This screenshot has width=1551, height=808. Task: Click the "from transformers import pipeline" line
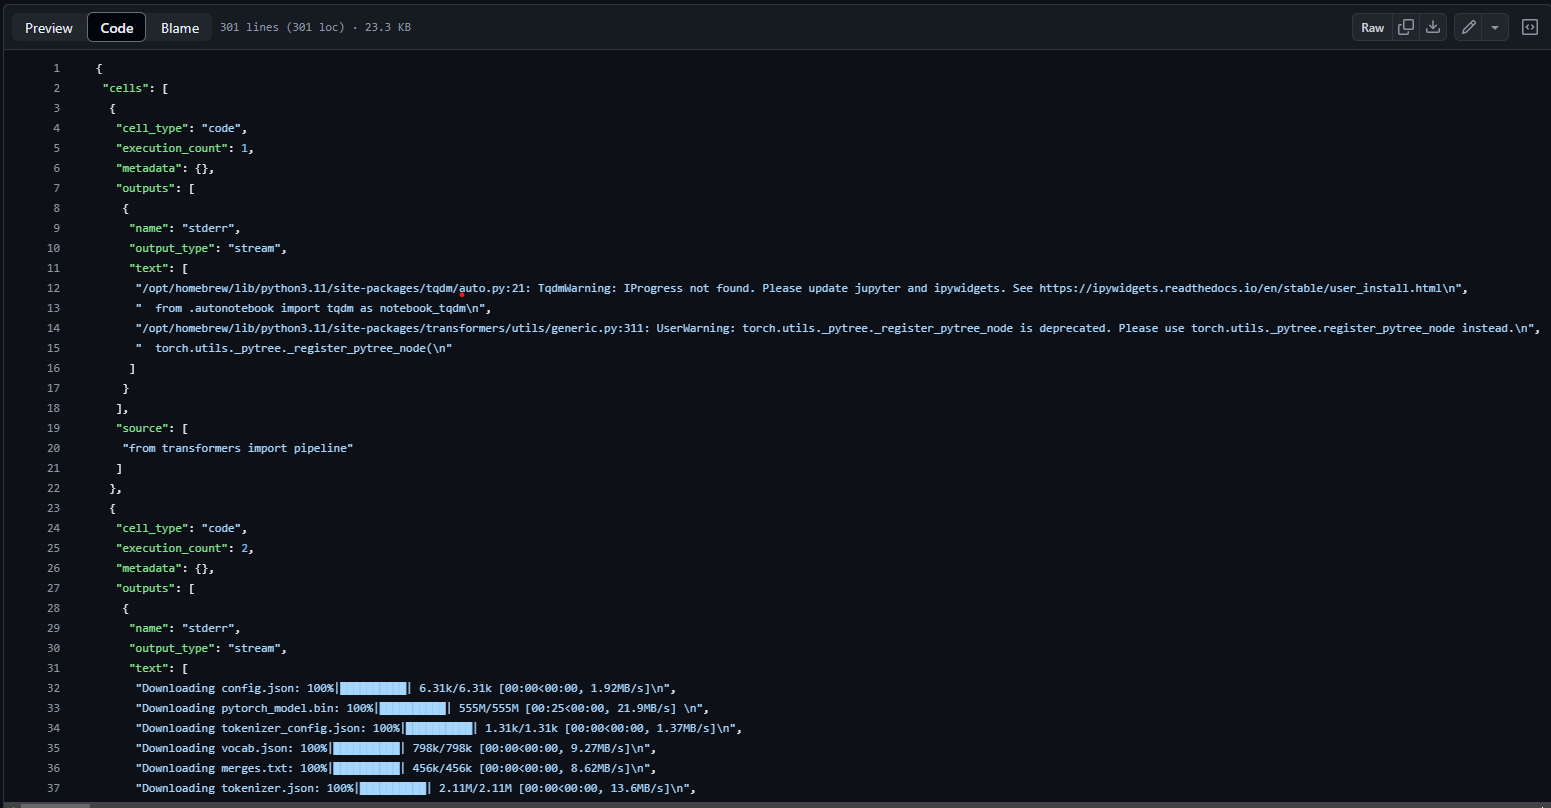point(238,448)
